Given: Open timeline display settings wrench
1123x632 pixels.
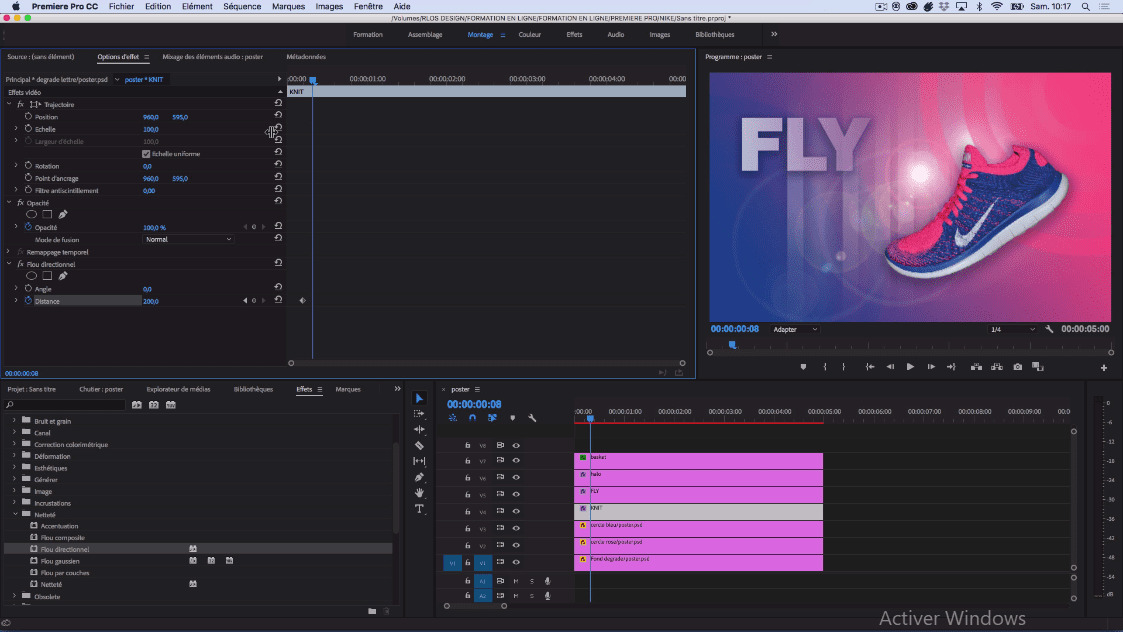Looking at the screenshot, I should tap(532, 418).
